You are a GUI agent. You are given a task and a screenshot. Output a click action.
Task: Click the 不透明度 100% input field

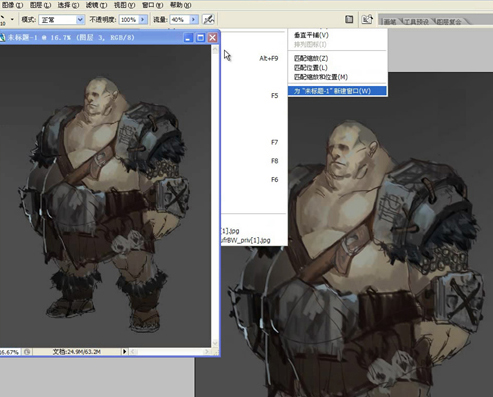129,20
